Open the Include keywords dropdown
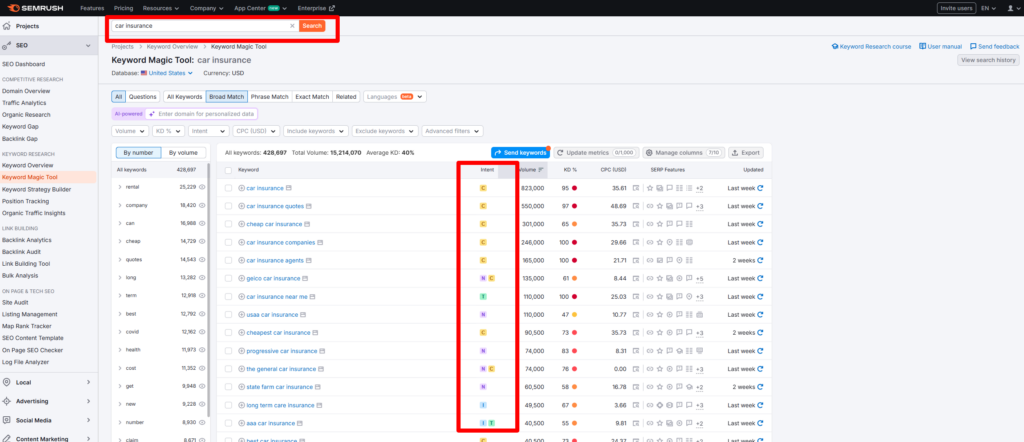This screenshot has height=442, width=1024. (x=316, y=131)
